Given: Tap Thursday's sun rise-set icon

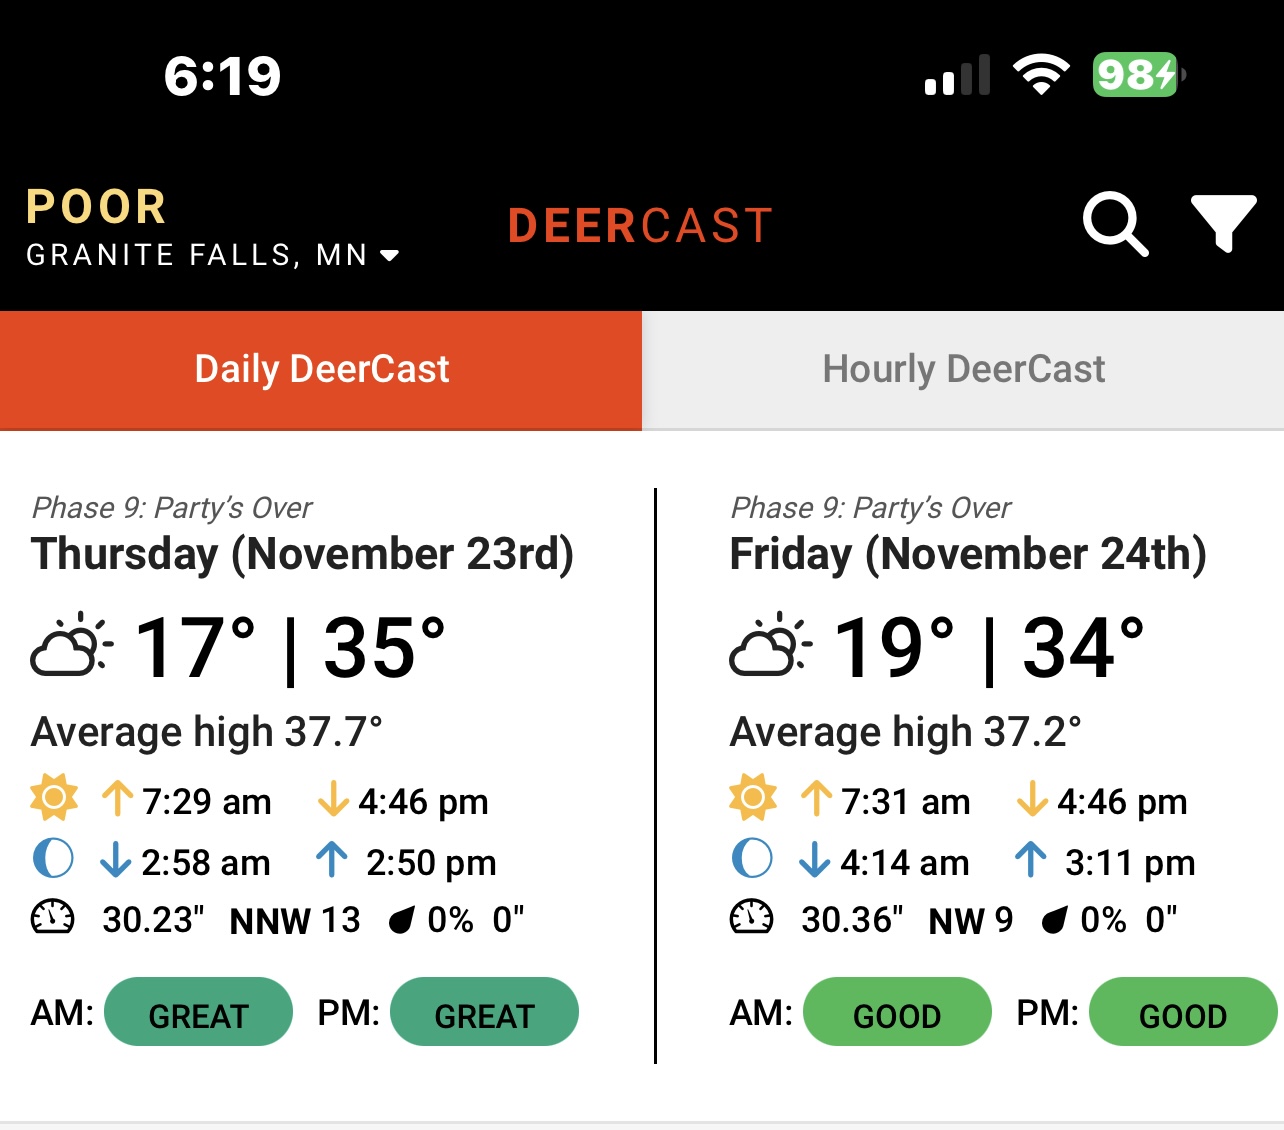Looking at the screenshot, I should [x=54, y=798].
